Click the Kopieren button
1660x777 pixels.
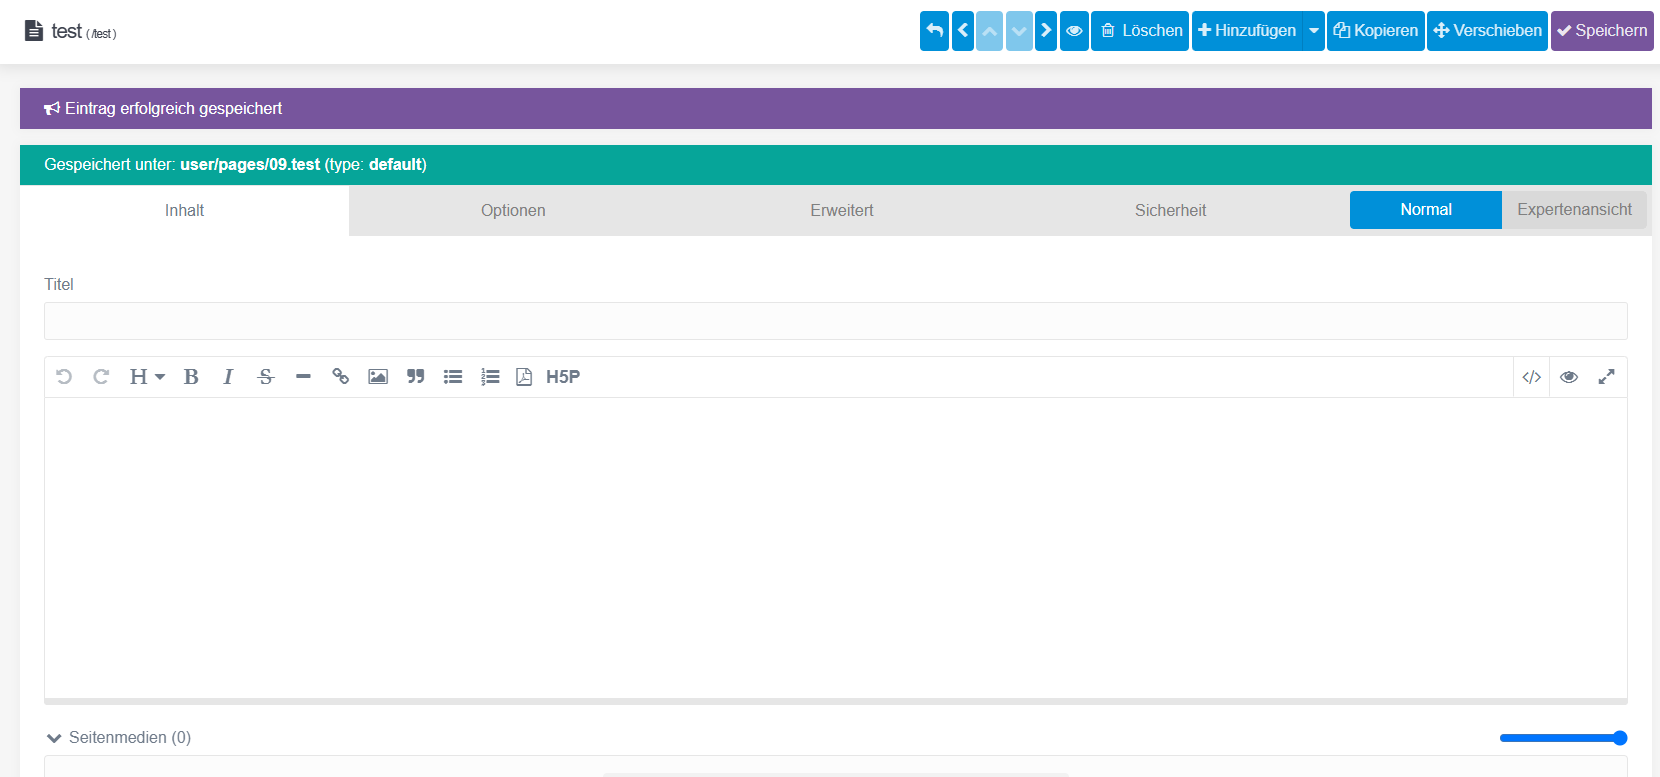(1376, 31)
